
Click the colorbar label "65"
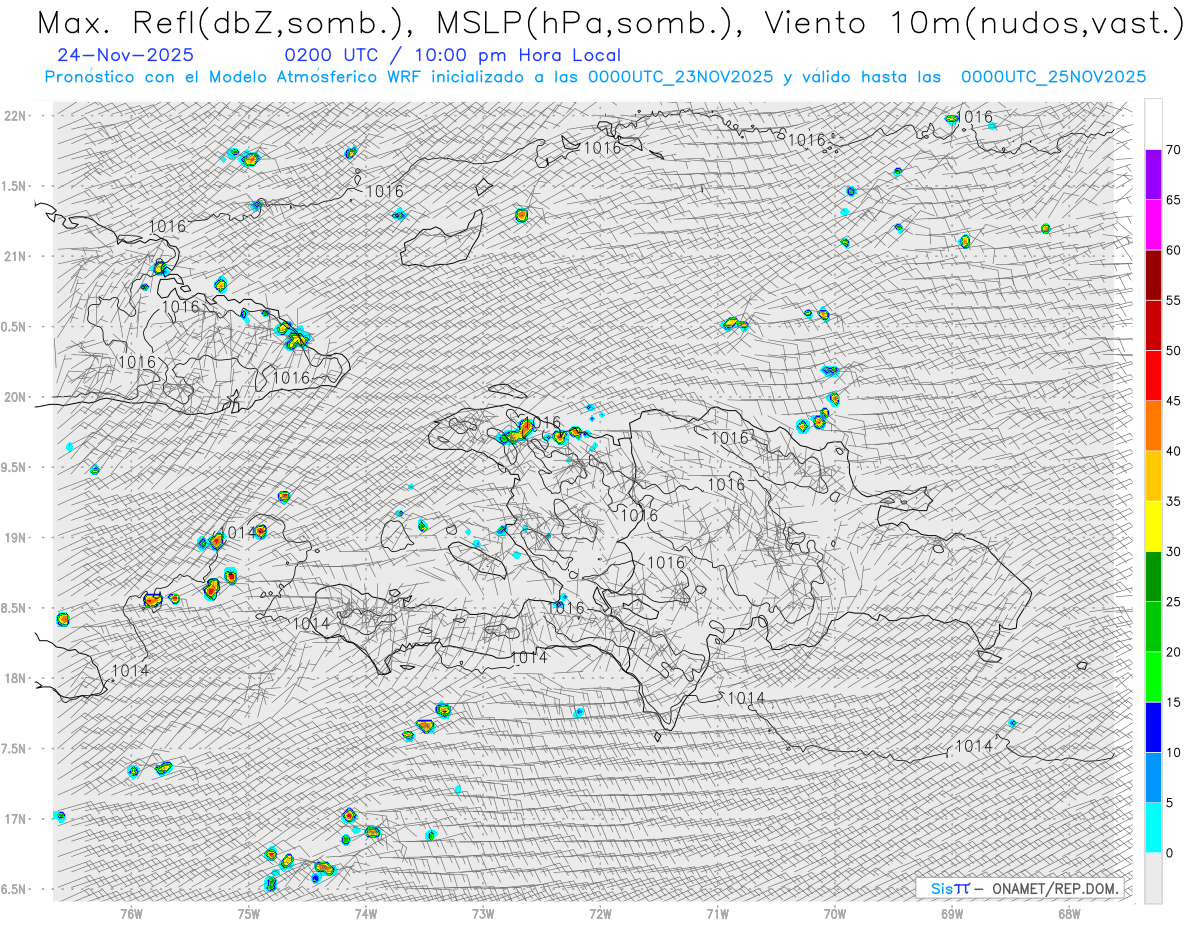(1173, 200)
